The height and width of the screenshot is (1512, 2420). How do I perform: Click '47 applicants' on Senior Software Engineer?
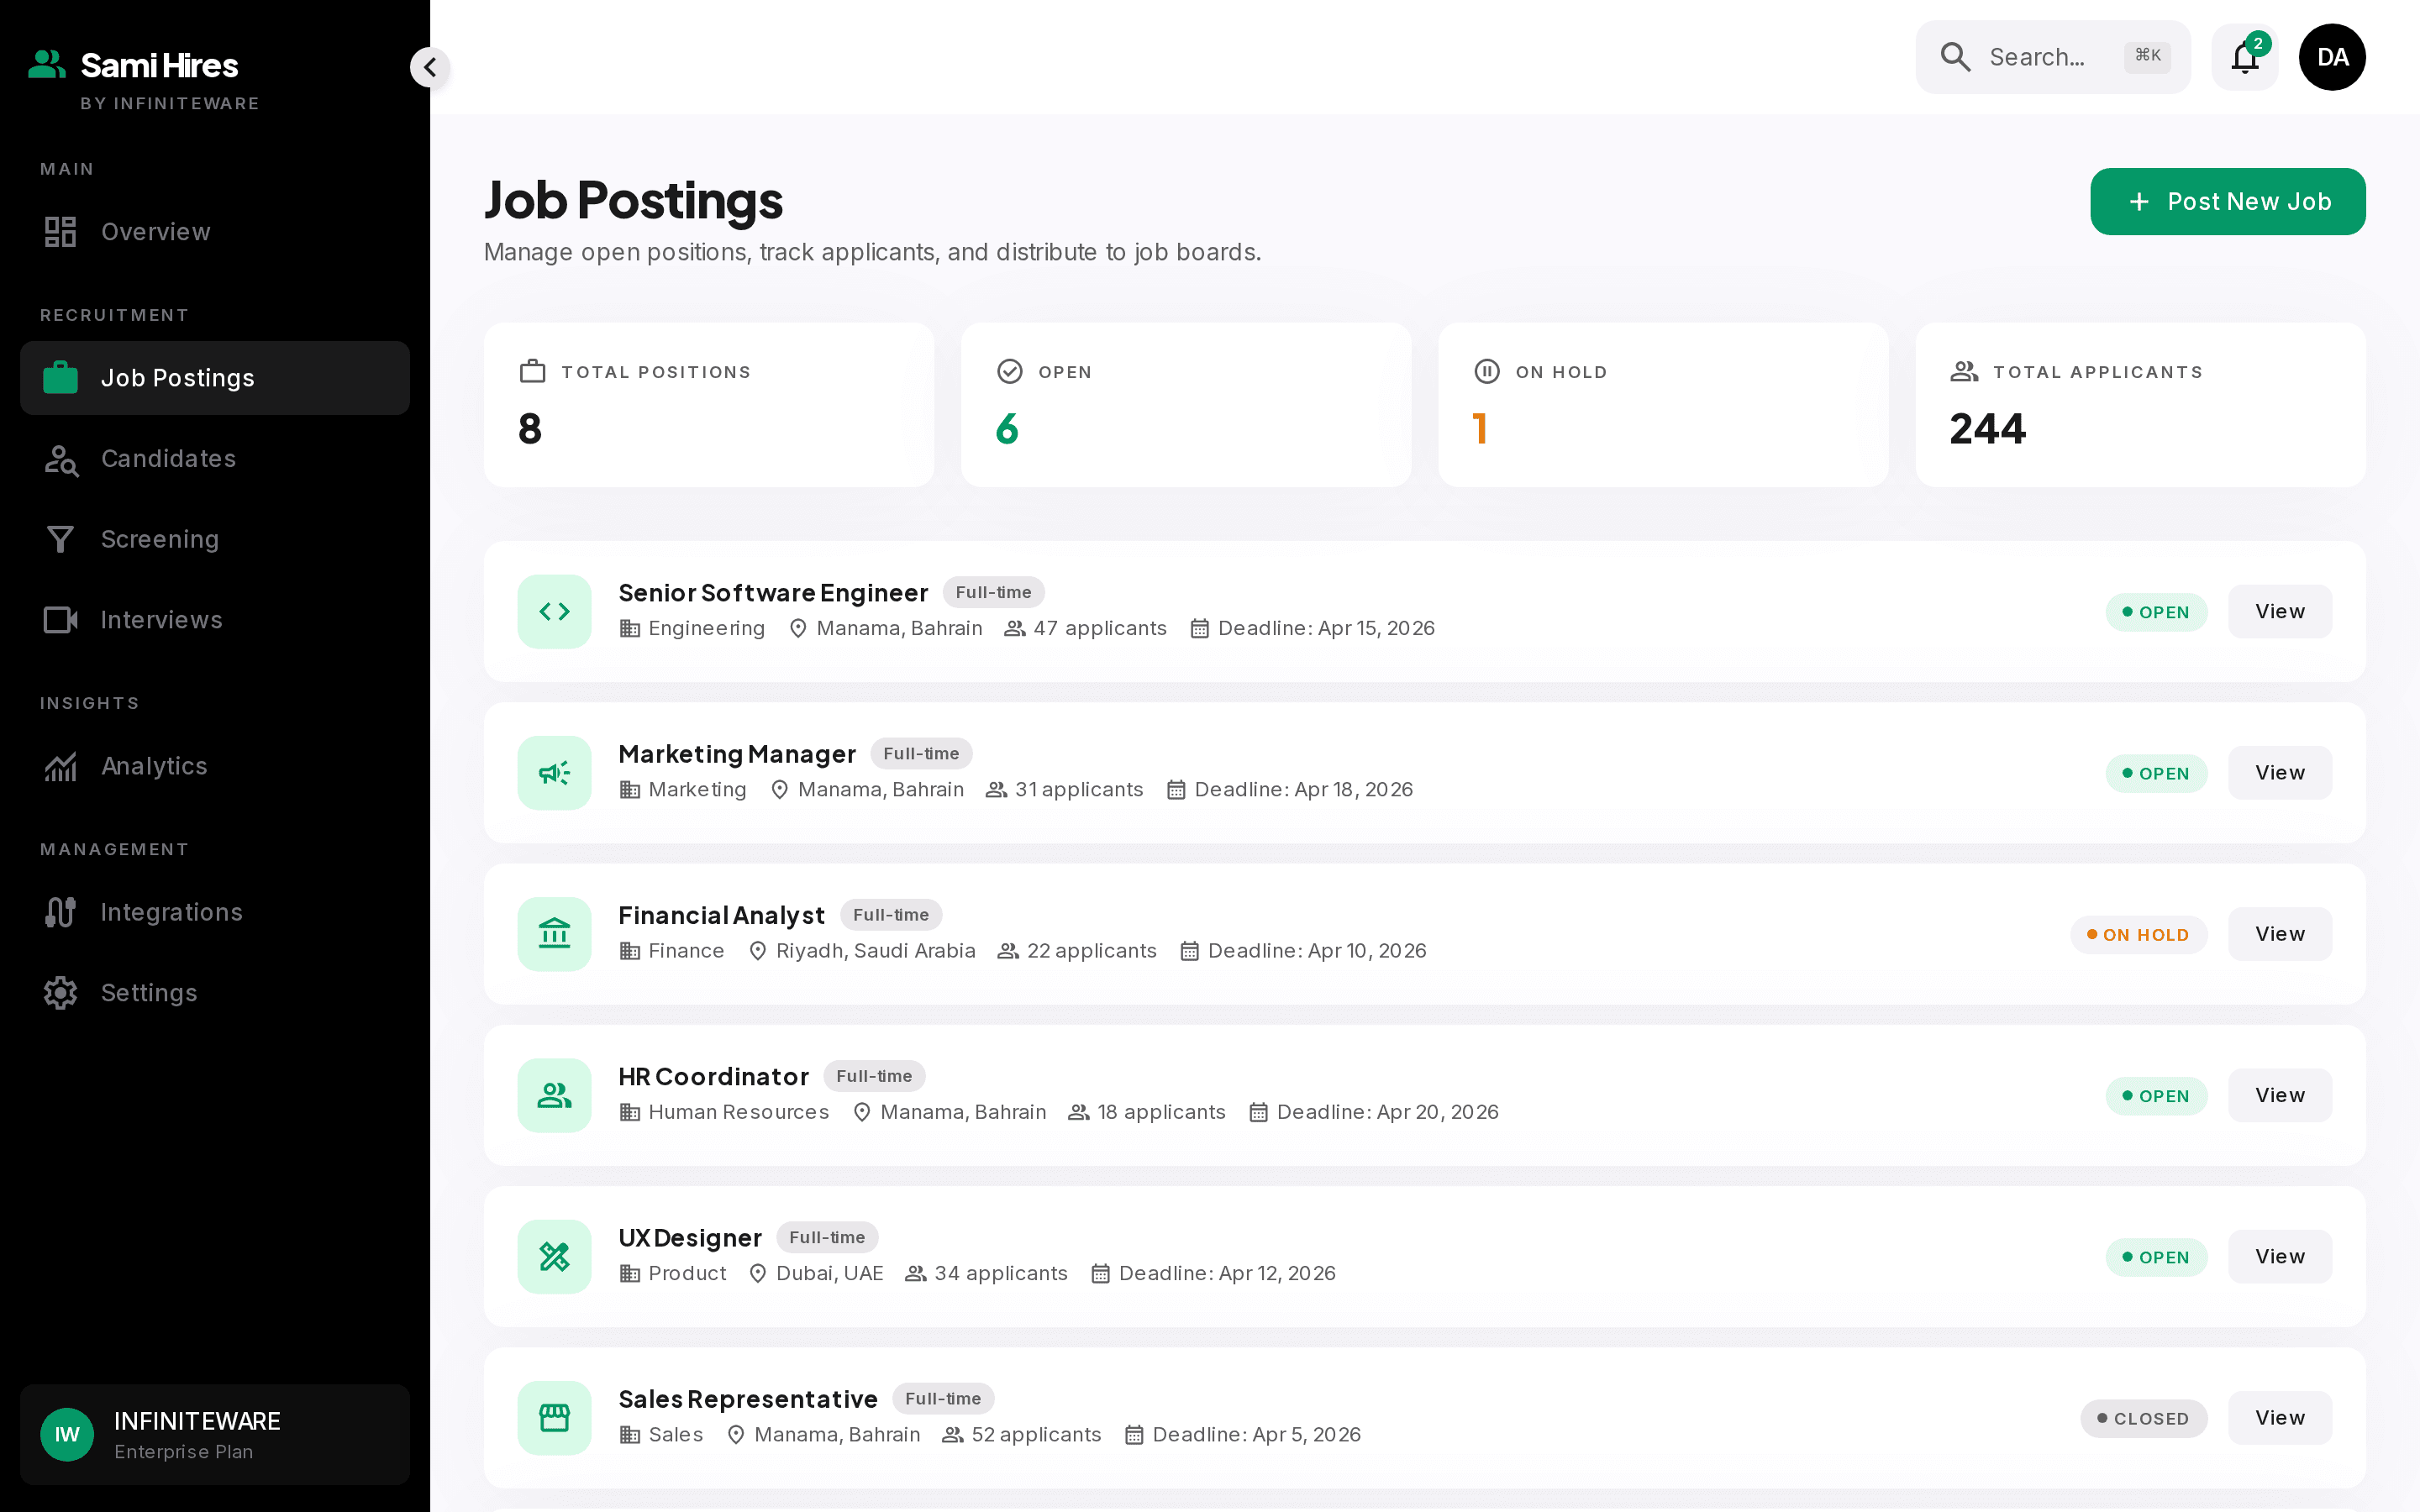1099,628
